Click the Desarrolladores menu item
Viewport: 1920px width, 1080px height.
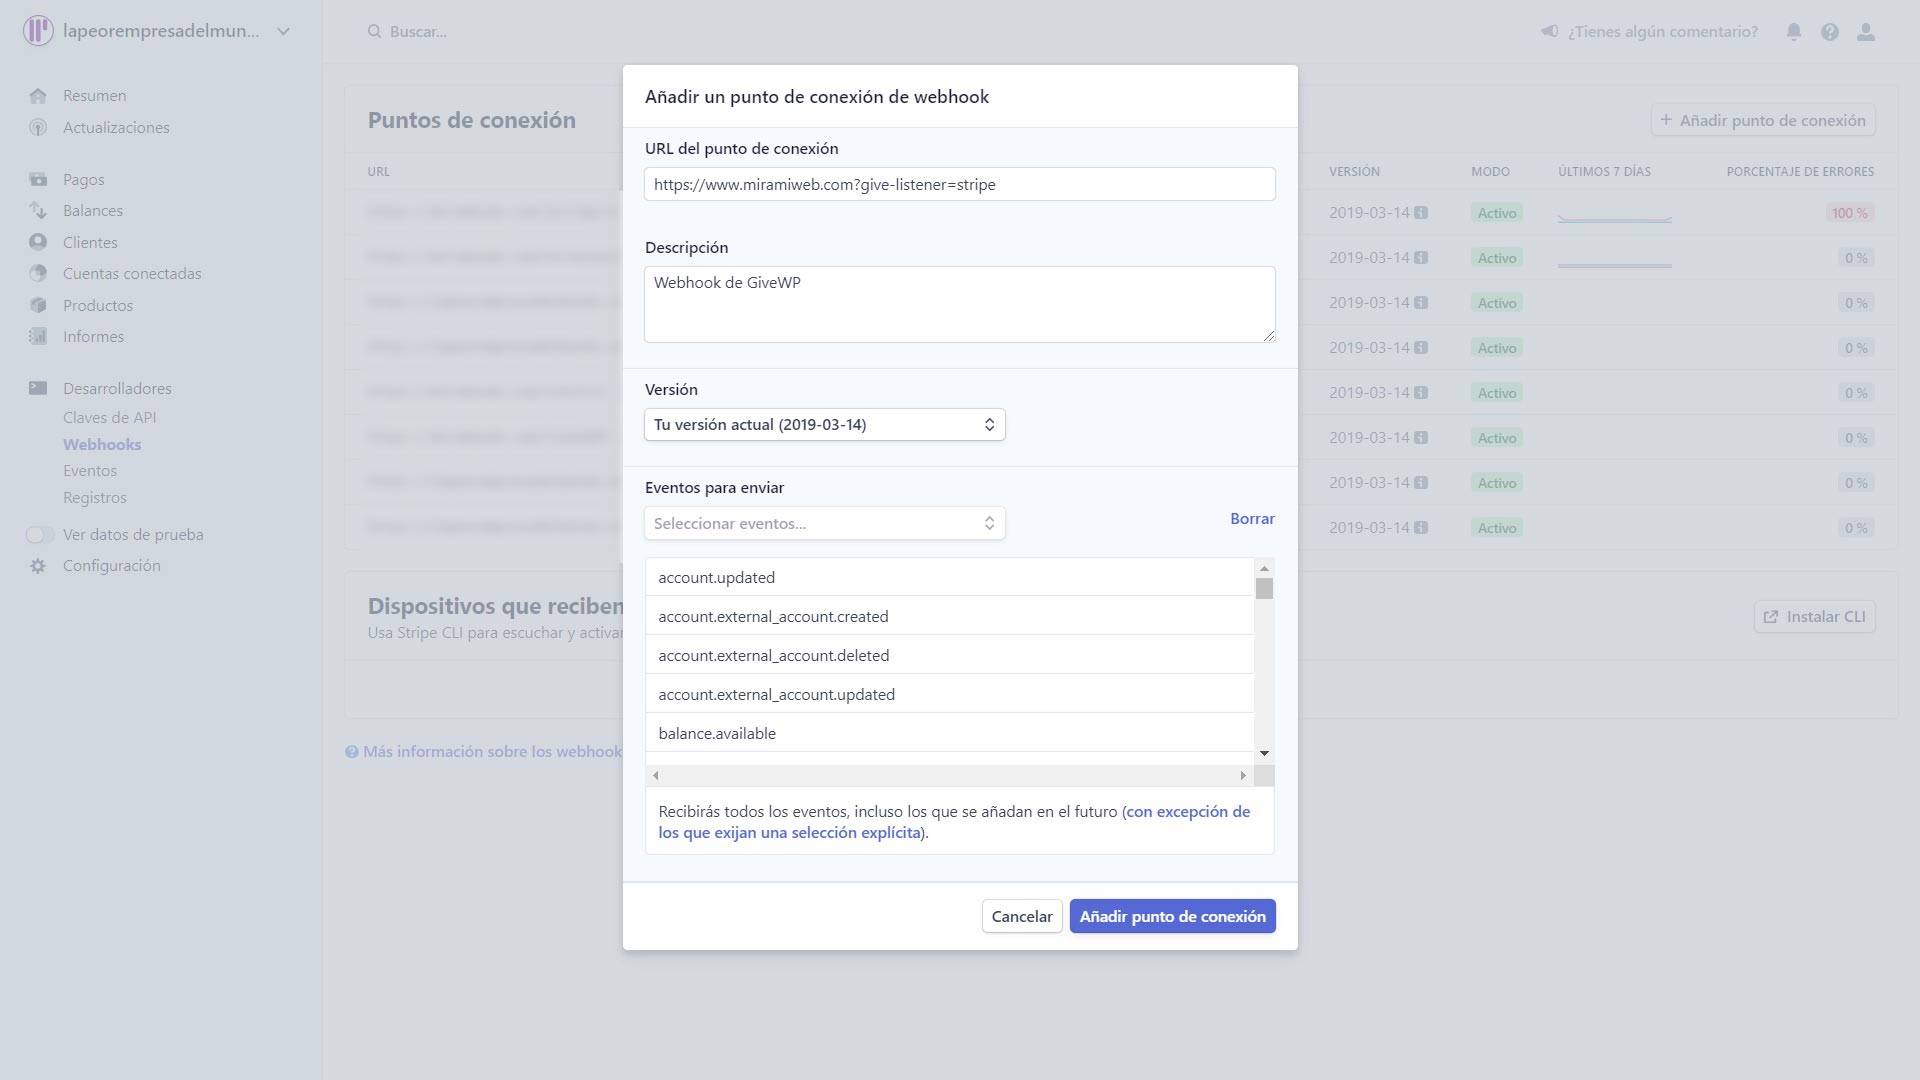(x=117, y=389)
